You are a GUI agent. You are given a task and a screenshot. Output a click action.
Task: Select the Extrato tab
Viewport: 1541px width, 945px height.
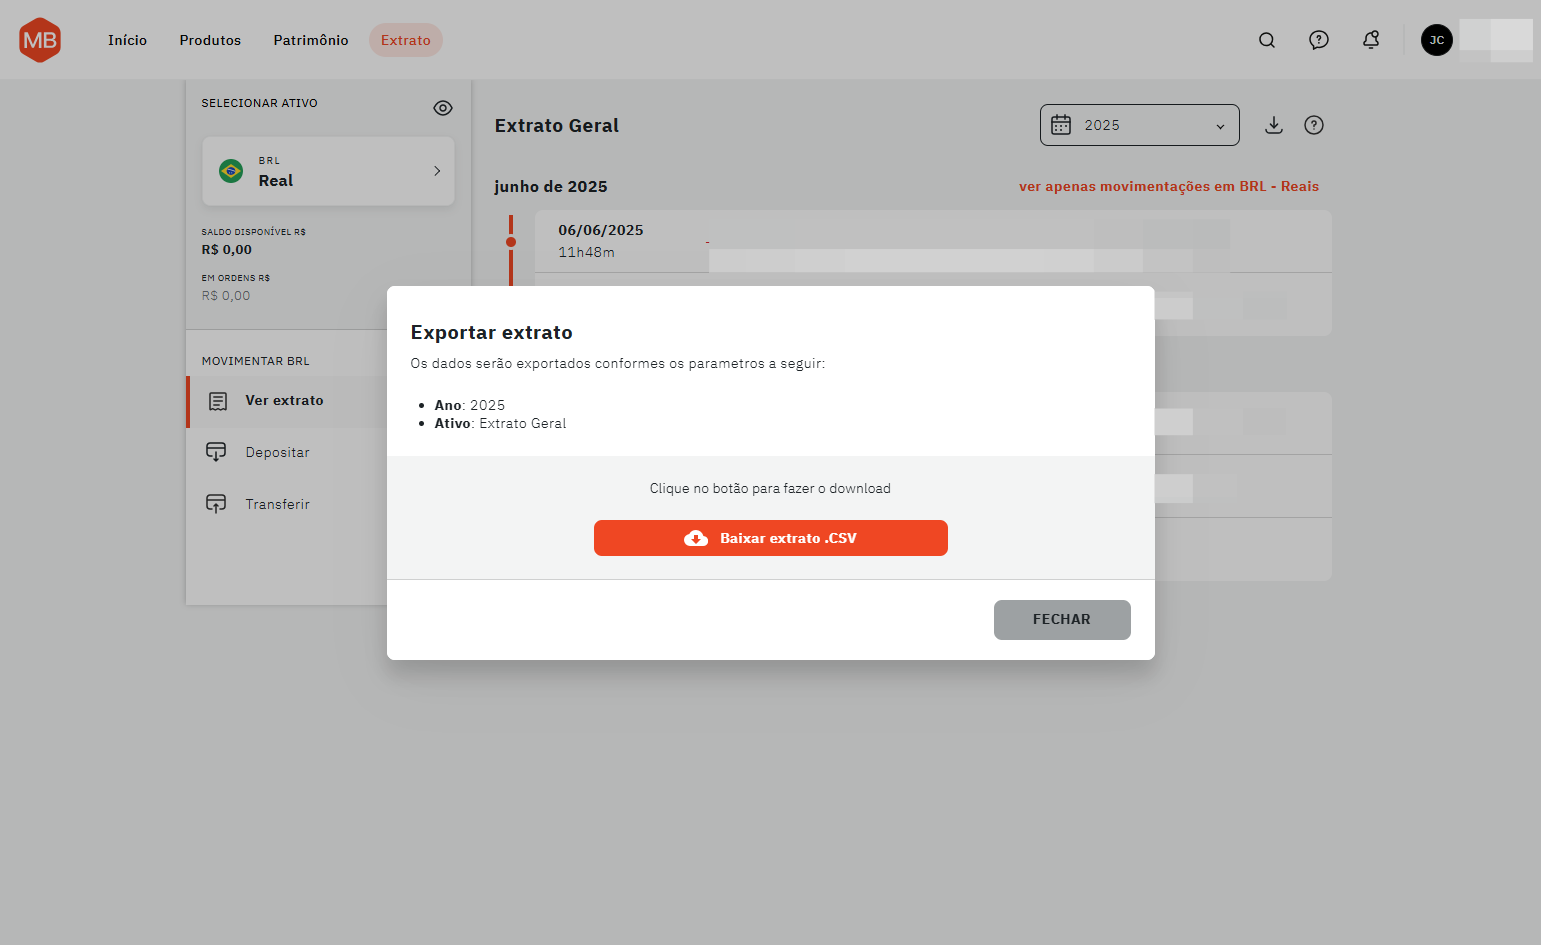point(406,40)
